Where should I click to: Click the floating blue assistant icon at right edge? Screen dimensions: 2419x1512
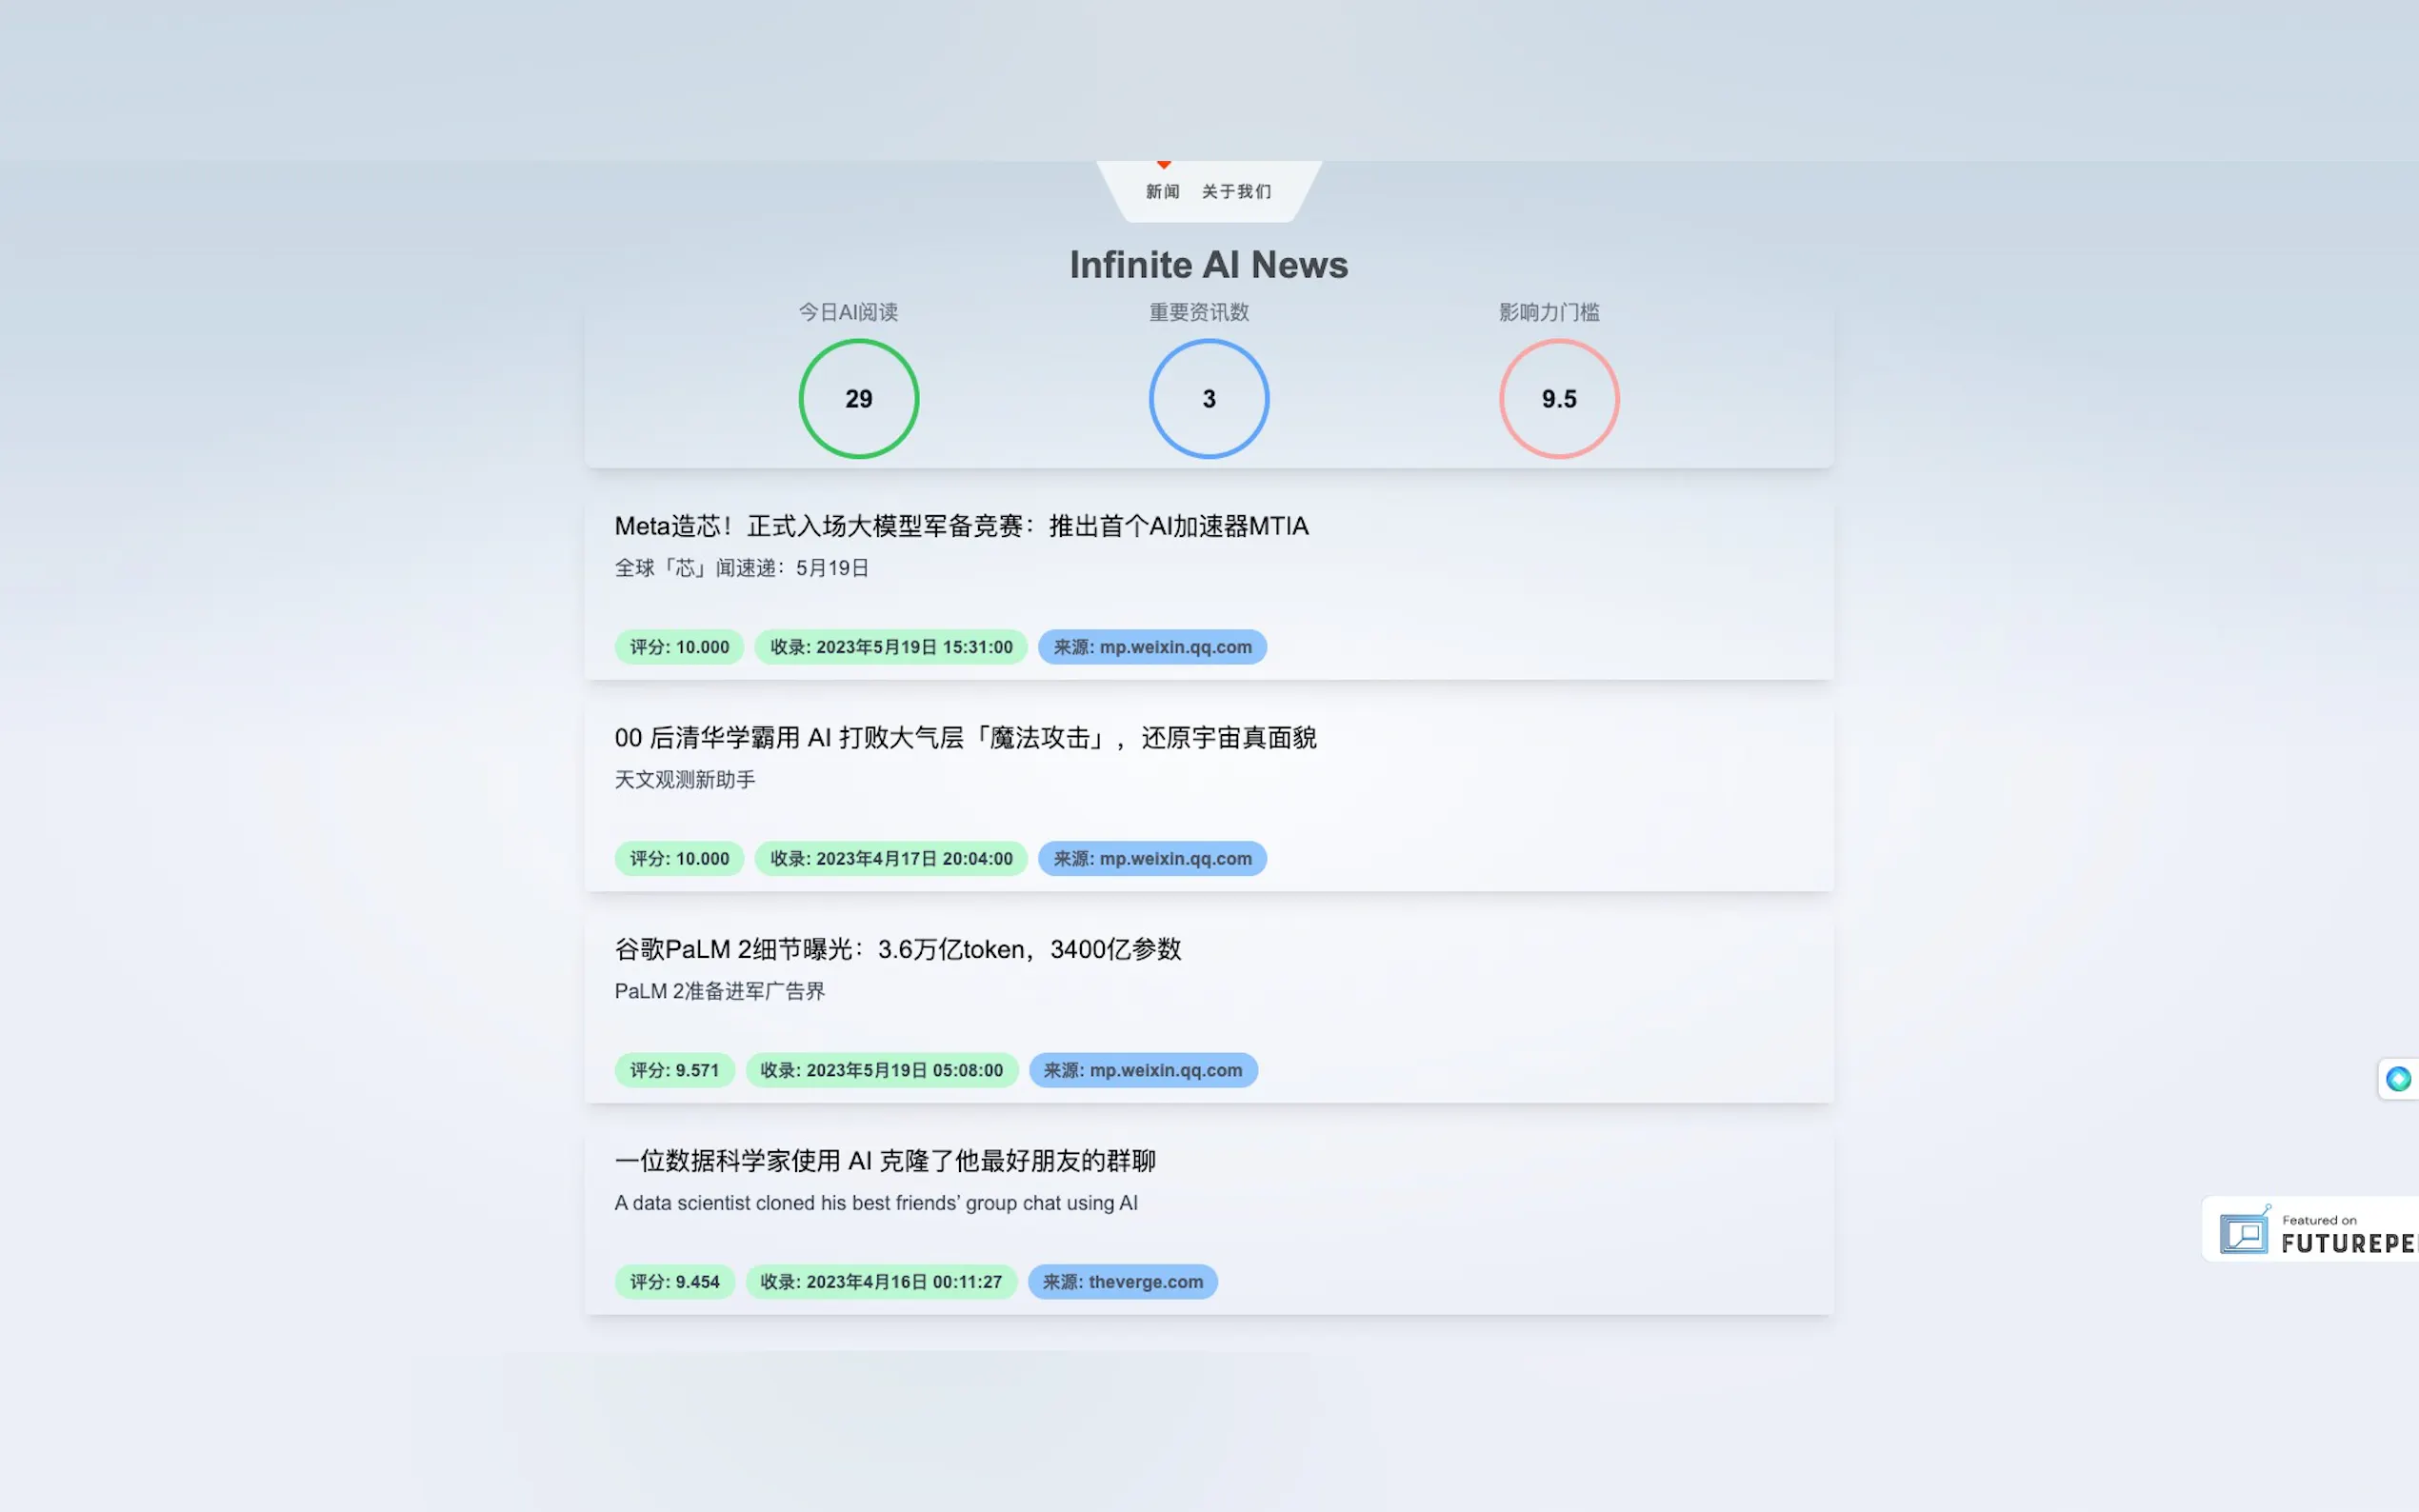[2397, 1079]
